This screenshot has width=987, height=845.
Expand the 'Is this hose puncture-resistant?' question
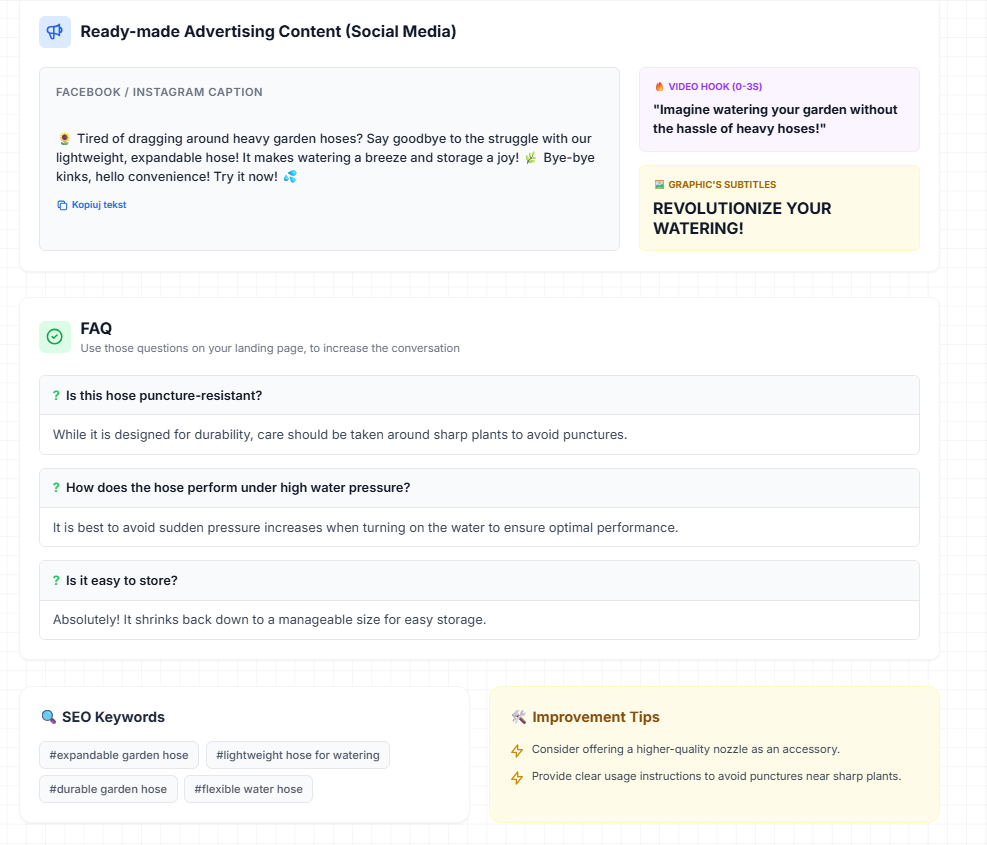point(478,394)
